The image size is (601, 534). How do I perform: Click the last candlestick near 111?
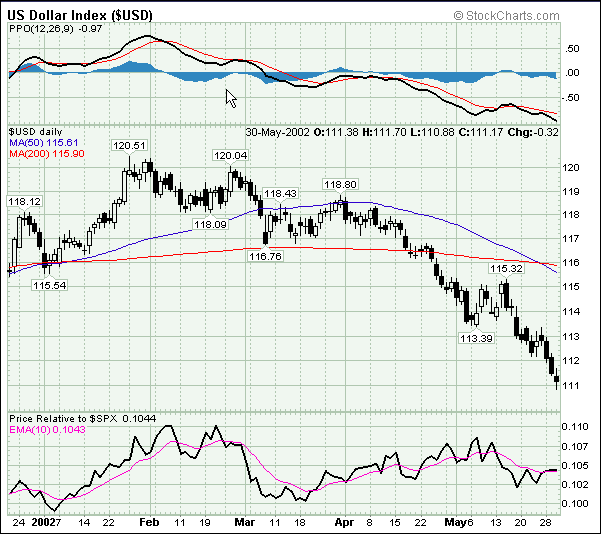pos(557,379)
